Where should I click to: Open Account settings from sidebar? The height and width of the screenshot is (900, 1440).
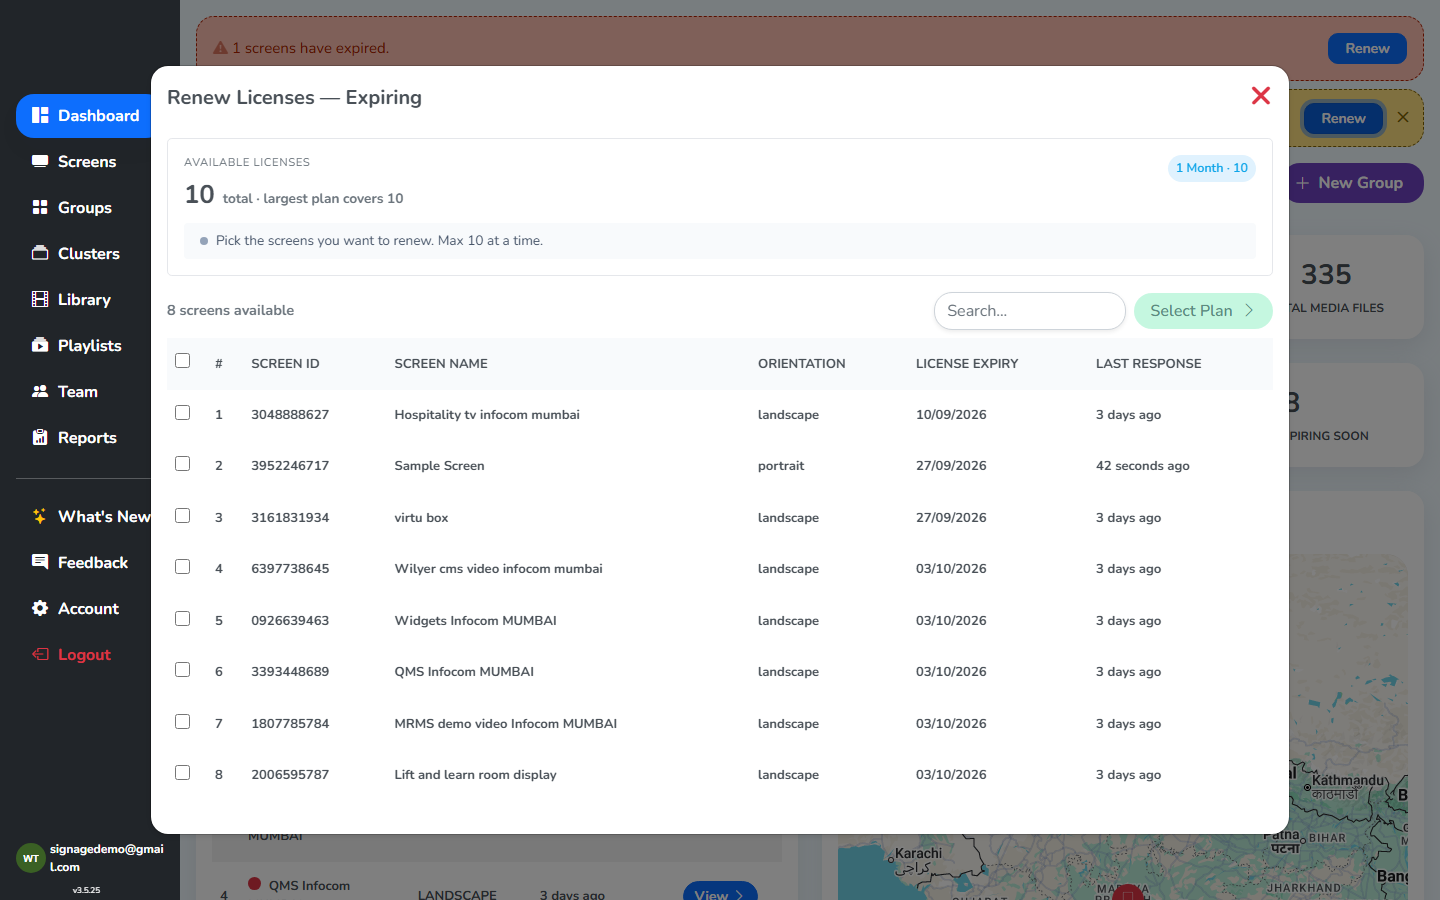coord(86,608)
